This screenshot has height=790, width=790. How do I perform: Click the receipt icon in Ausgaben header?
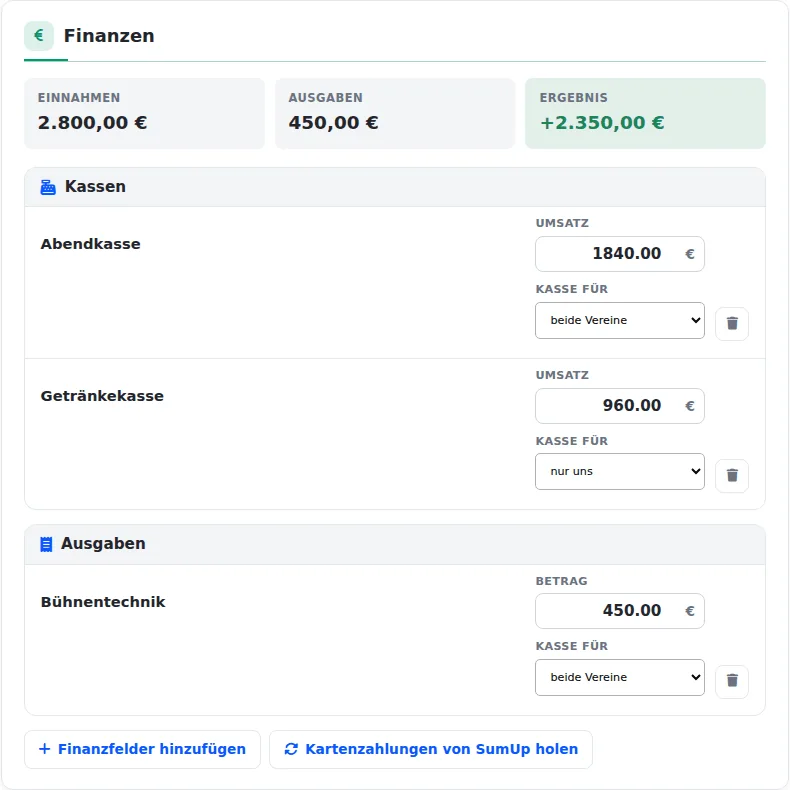[x=46, y=544]
